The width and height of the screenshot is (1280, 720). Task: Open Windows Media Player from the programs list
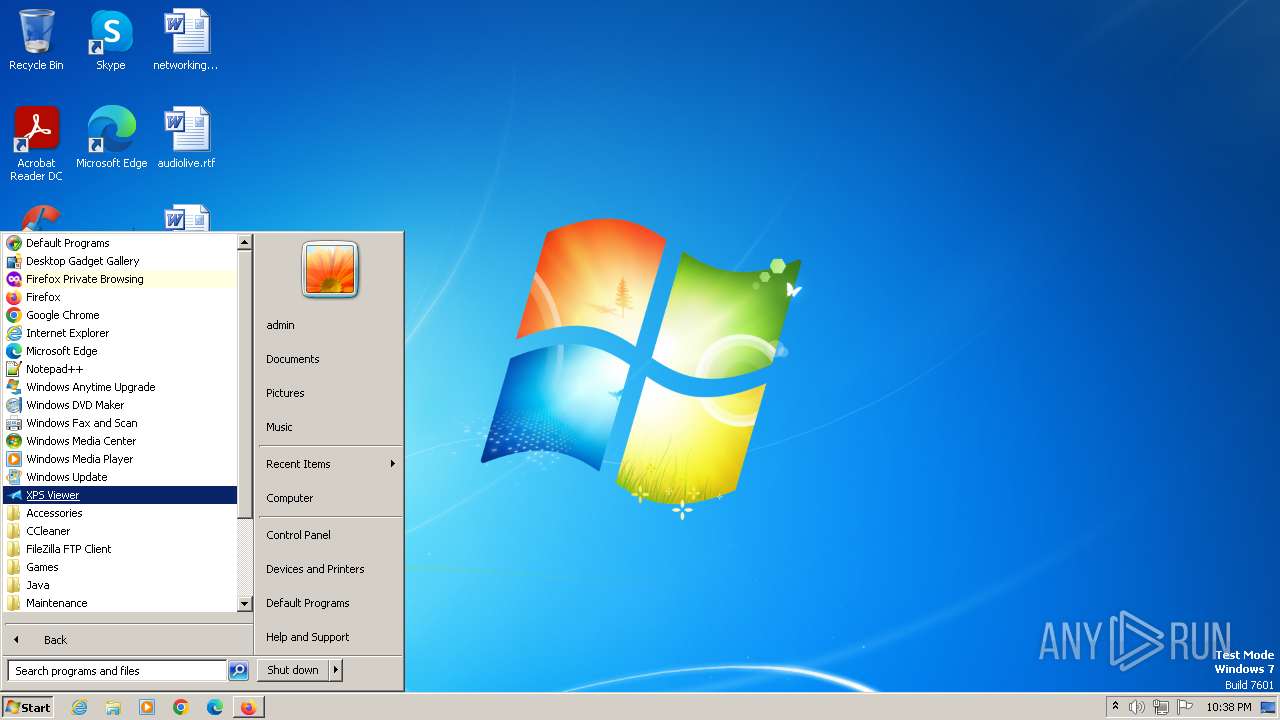coord(120,459)
